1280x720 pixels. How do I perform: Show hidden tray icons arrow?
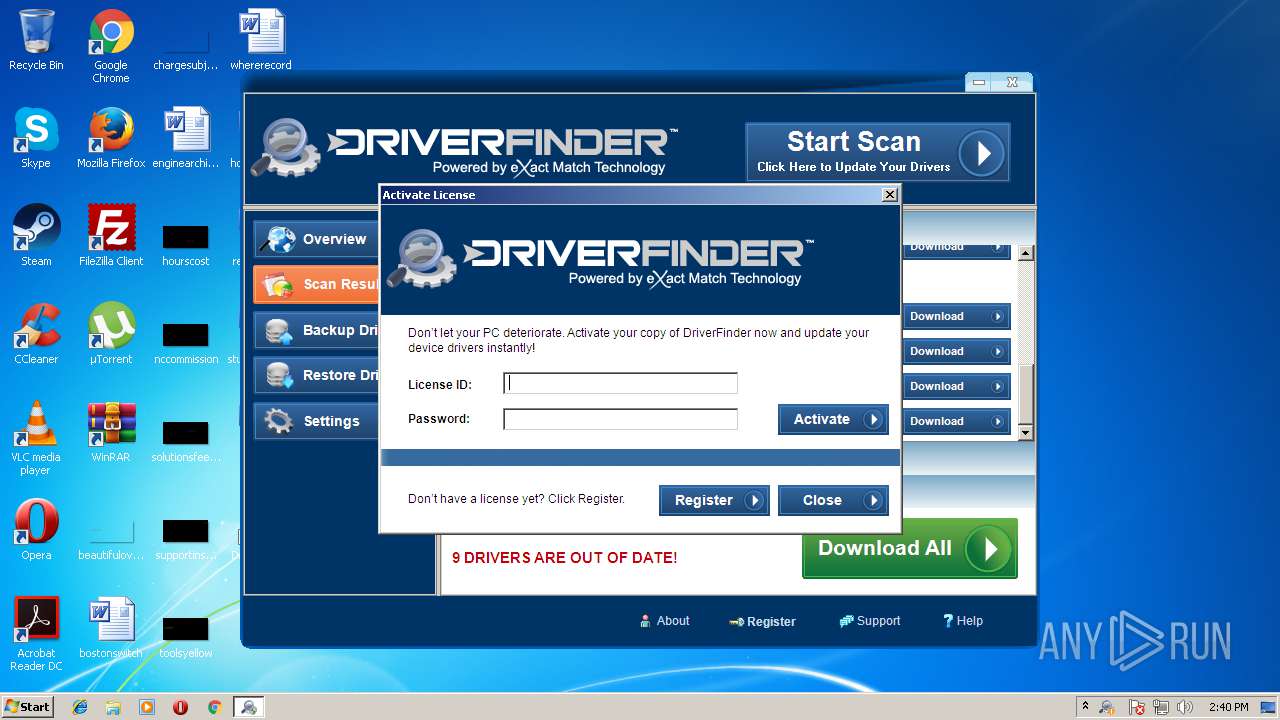tap(1085, 707)
